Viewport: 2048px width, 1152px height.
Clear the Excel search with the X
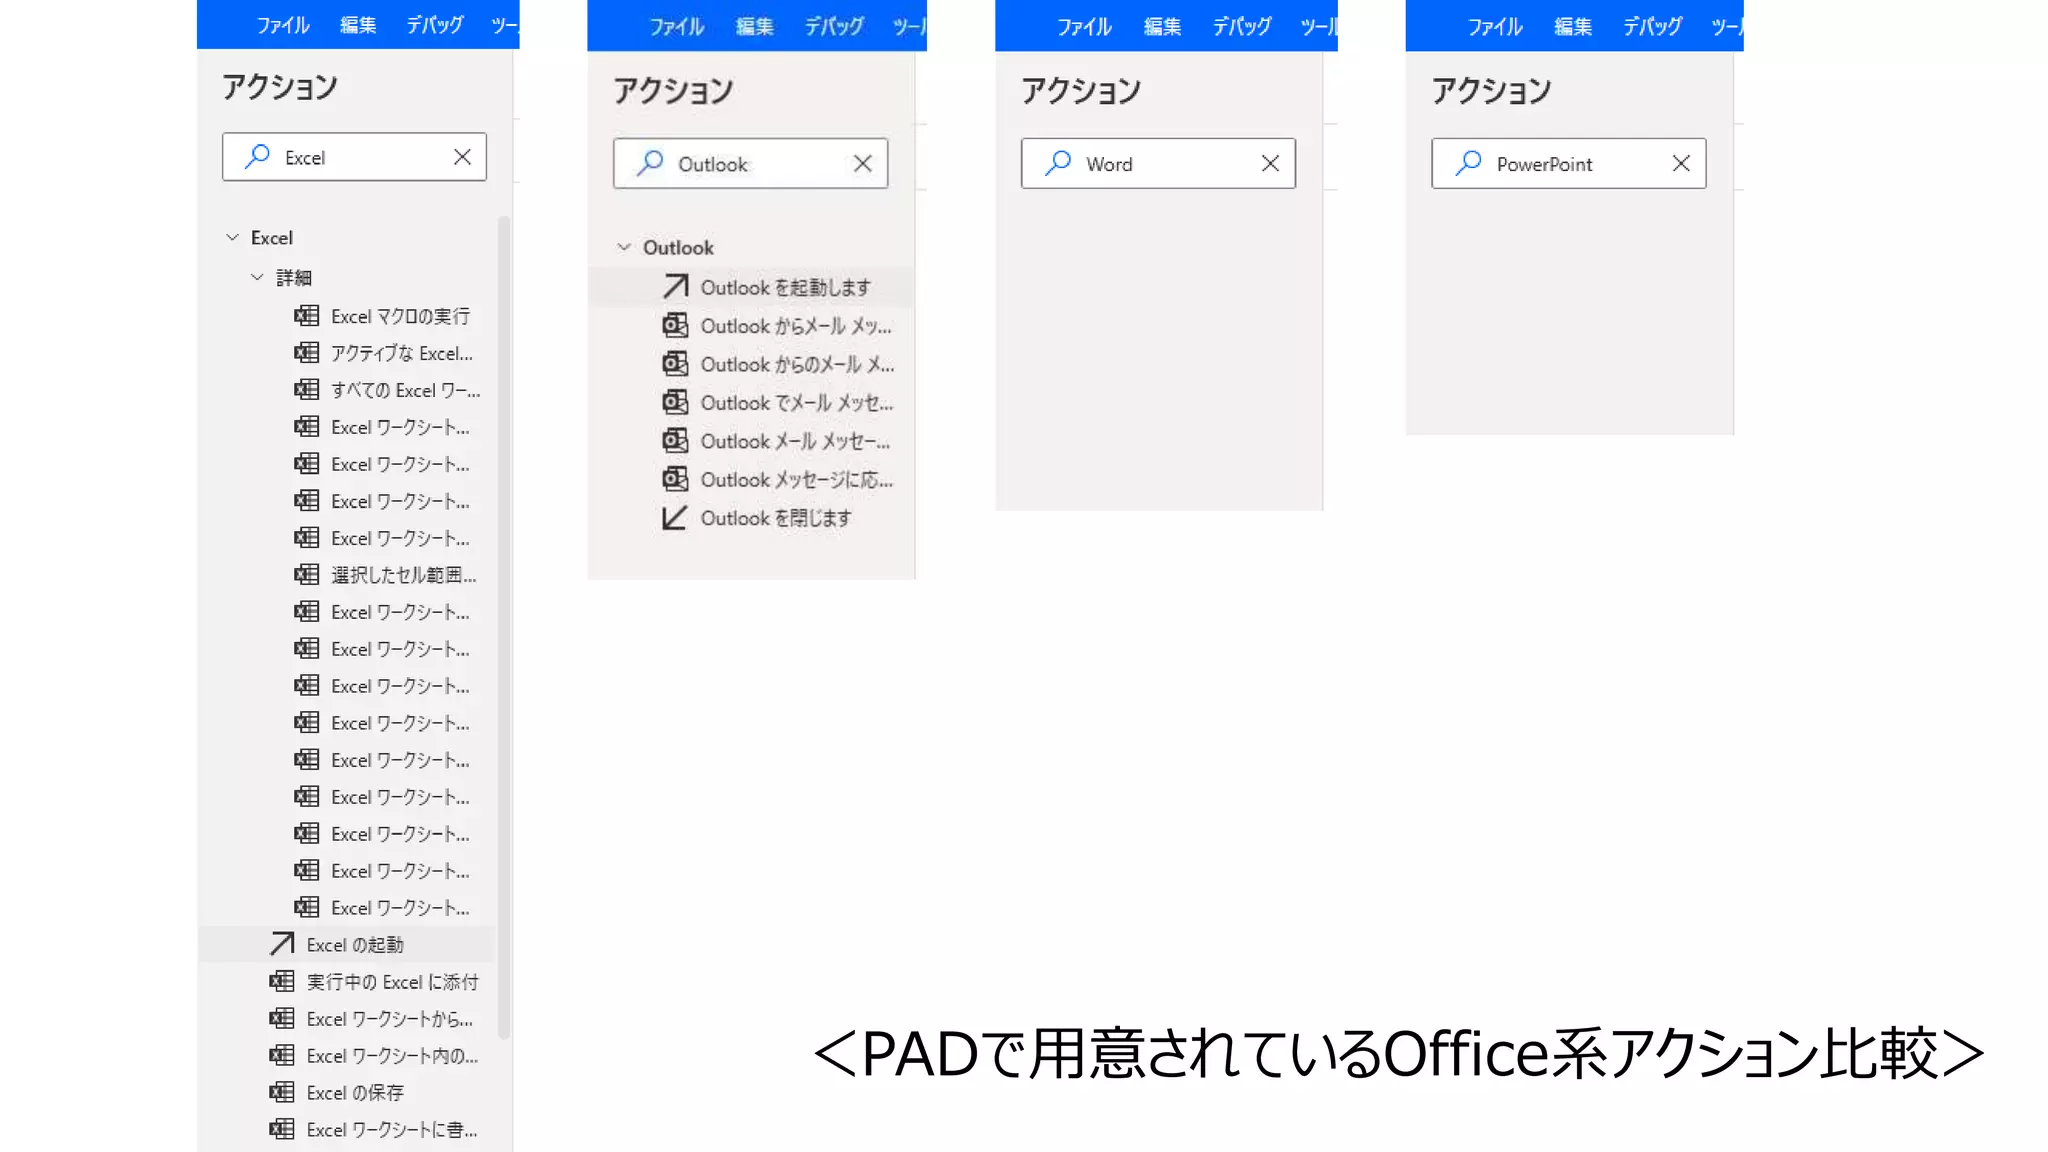click(x=462, y=157)
